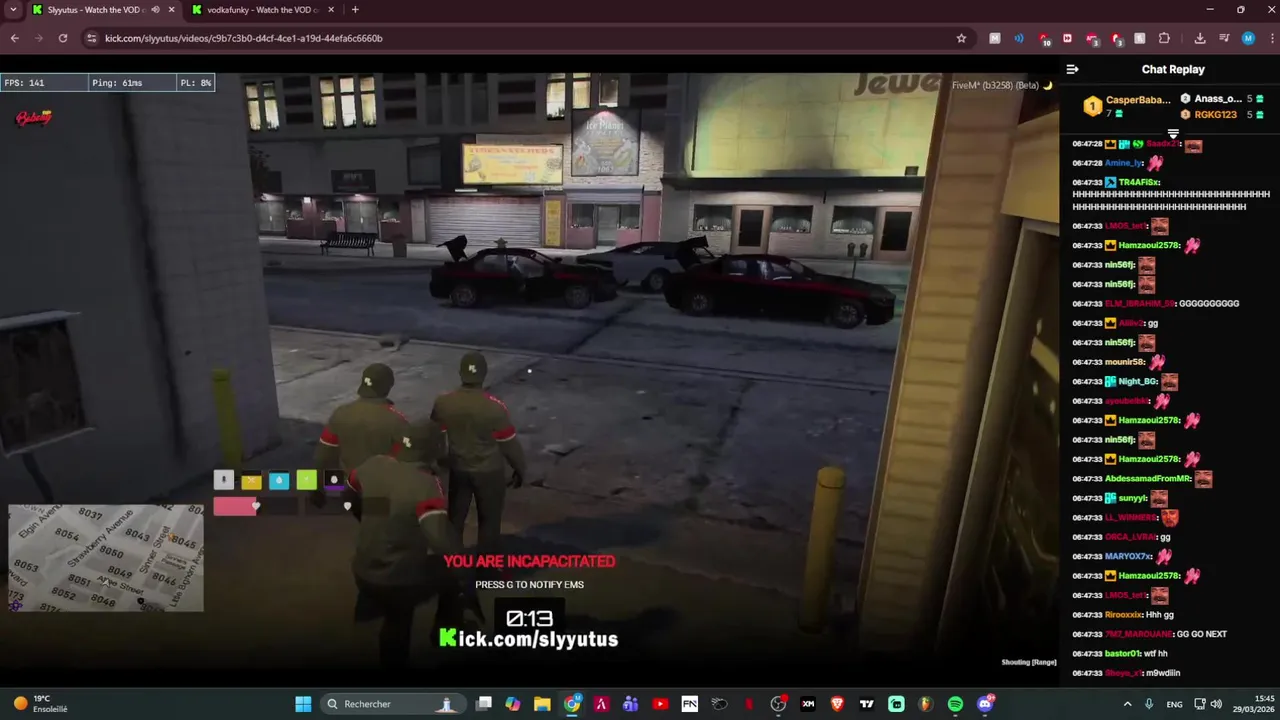Image resolution: width=1280 pixels, height=720 pixels.
Task: Click username Night_BG in chat
Action: click(x=1138, y=382)
